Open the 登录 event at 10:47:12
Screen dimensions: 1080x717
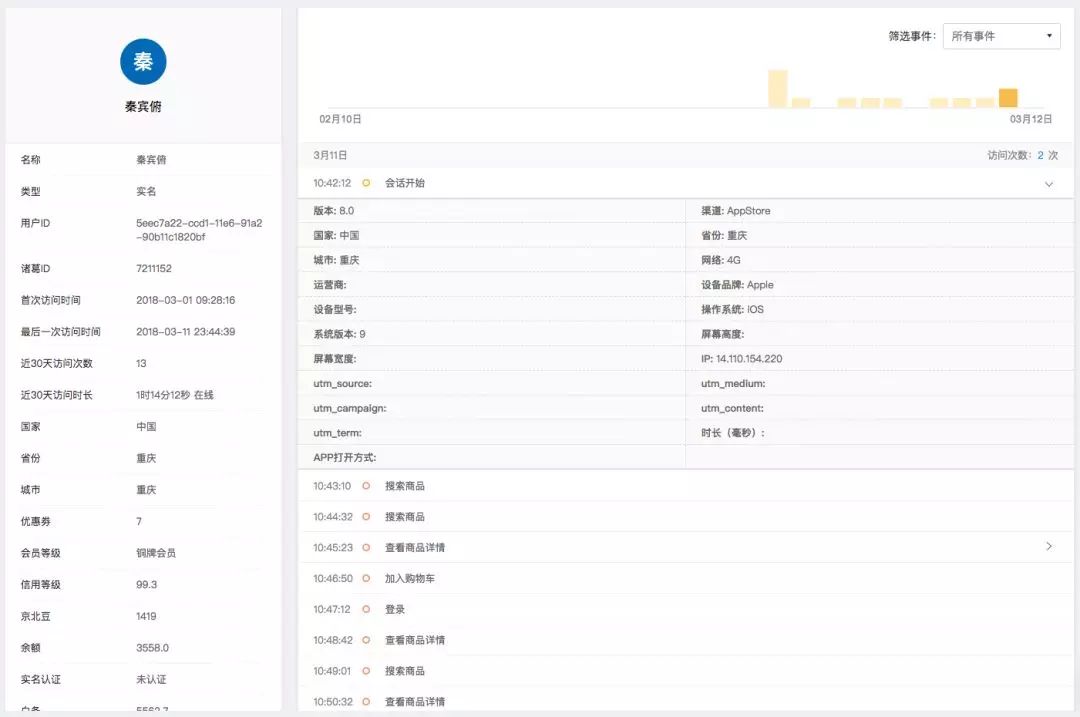tap(685, 610)
